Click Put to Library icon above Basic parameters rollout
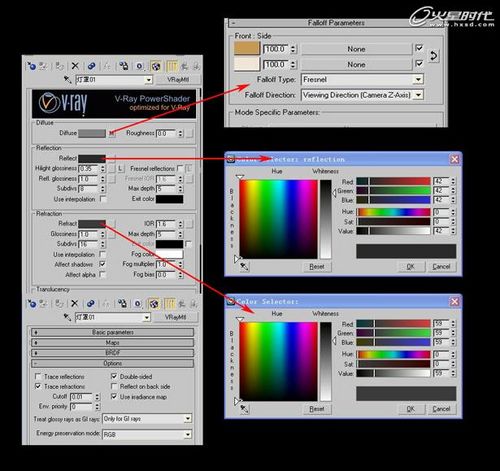The height and width of the screenshot is (471, 500). [122, 304]
